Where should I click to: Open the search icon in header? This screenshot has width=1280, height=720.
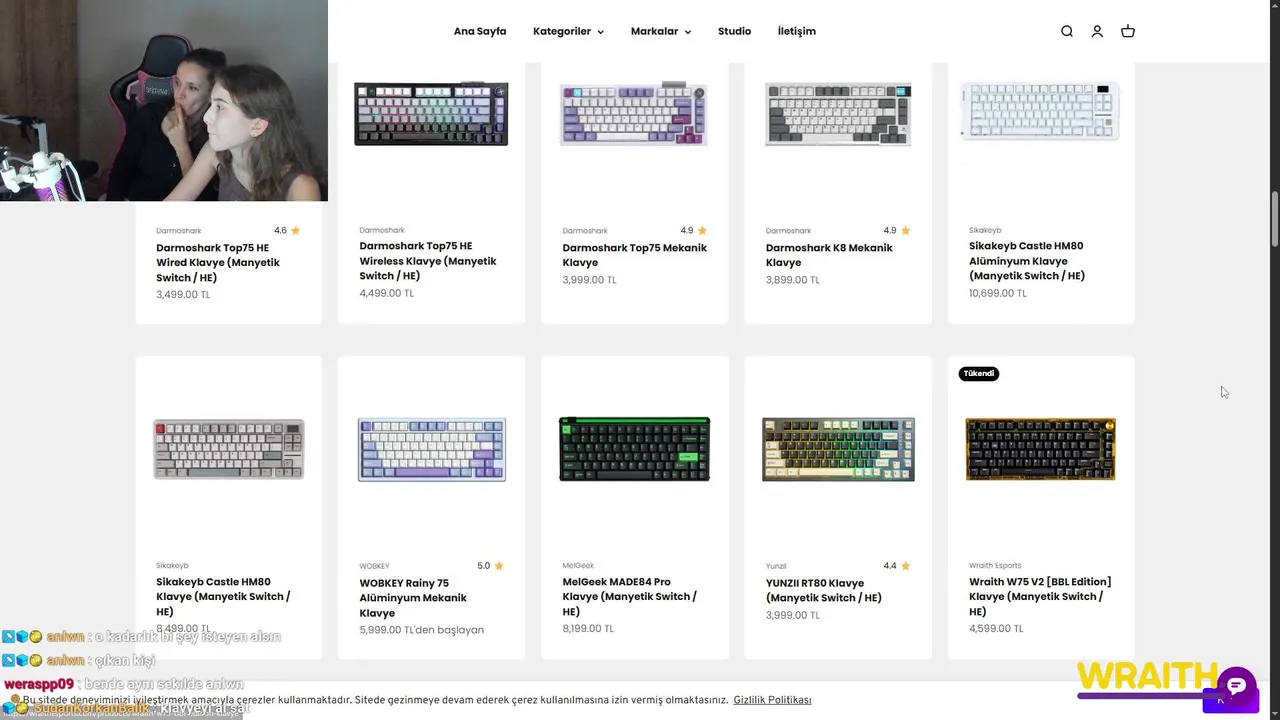click(x=1067, y=31)
